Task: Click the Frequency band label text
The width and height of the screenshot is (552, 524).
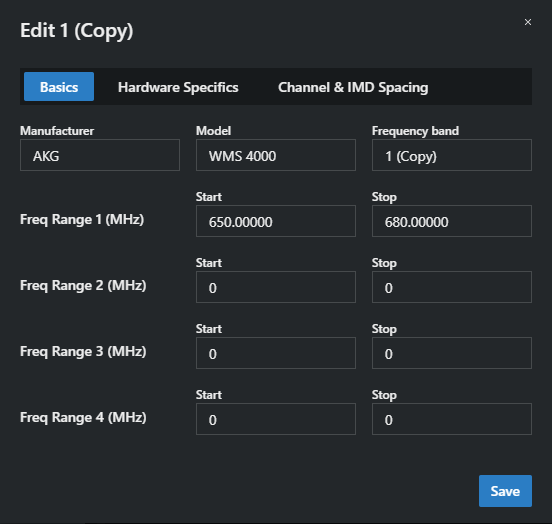Action: 415,131
